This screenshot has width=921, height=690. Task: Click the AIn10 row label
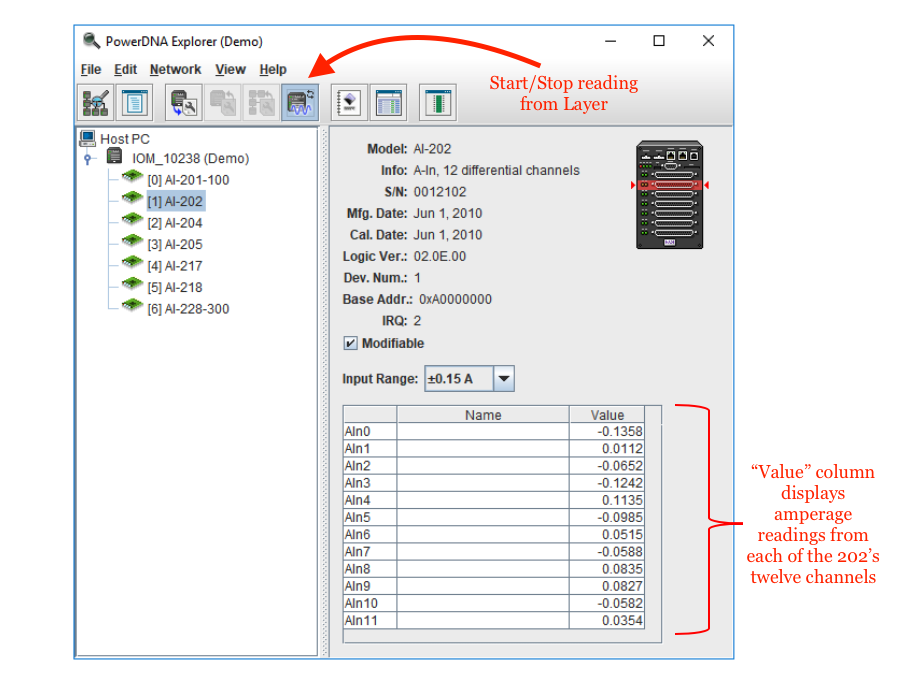point(361,603)
